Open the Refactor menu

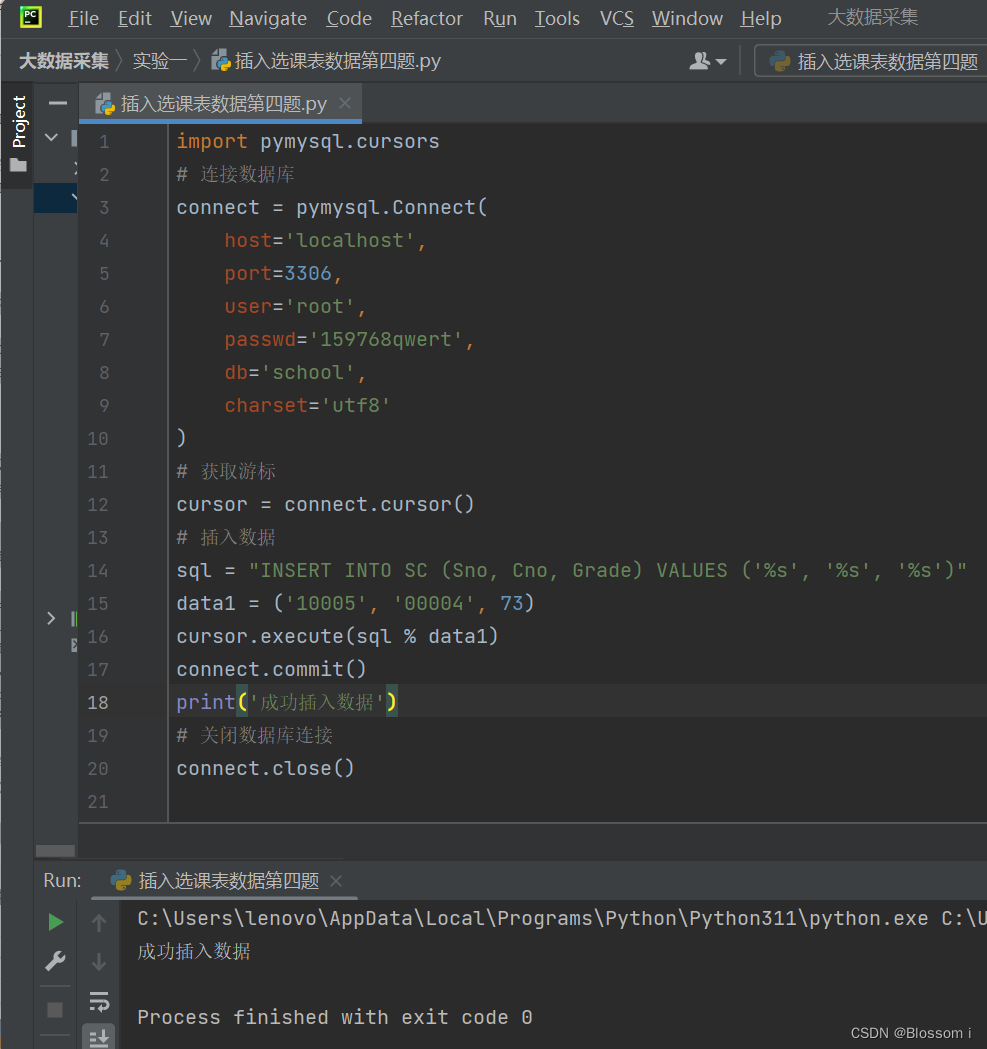tap(426, 18)
